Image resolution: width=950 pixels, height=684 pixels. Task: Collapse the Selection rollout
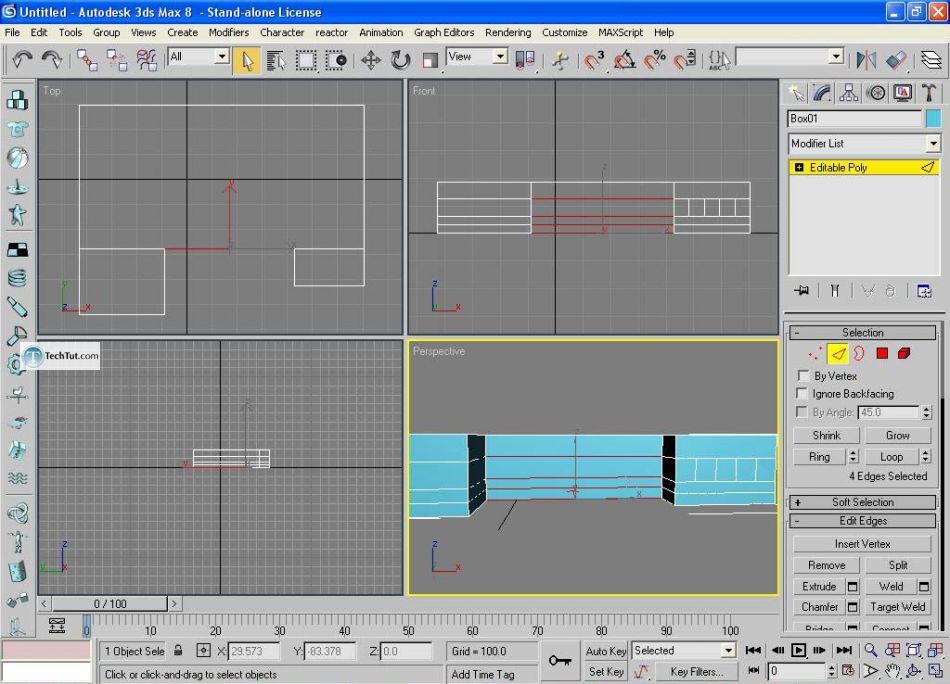(863, 333)
